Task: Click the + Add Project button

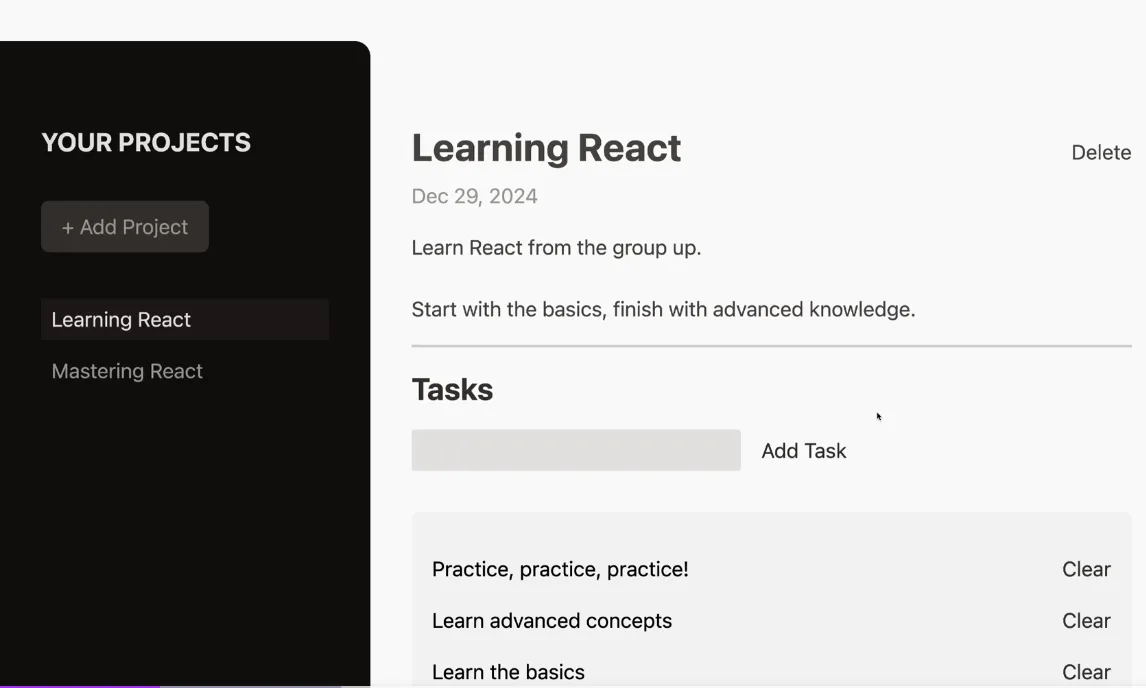Action: (x=125, y=227)
